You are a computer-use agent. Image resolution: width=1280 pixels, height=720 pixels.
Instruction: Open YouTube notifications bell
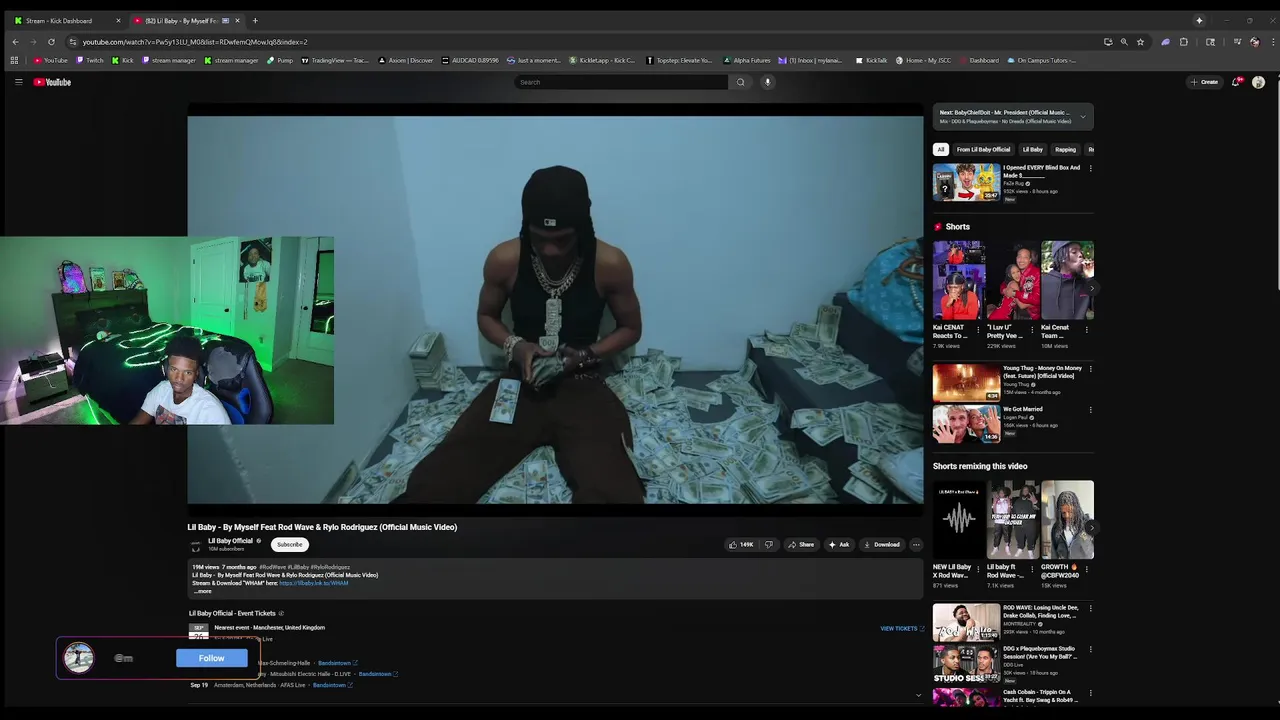[1236, 82]
